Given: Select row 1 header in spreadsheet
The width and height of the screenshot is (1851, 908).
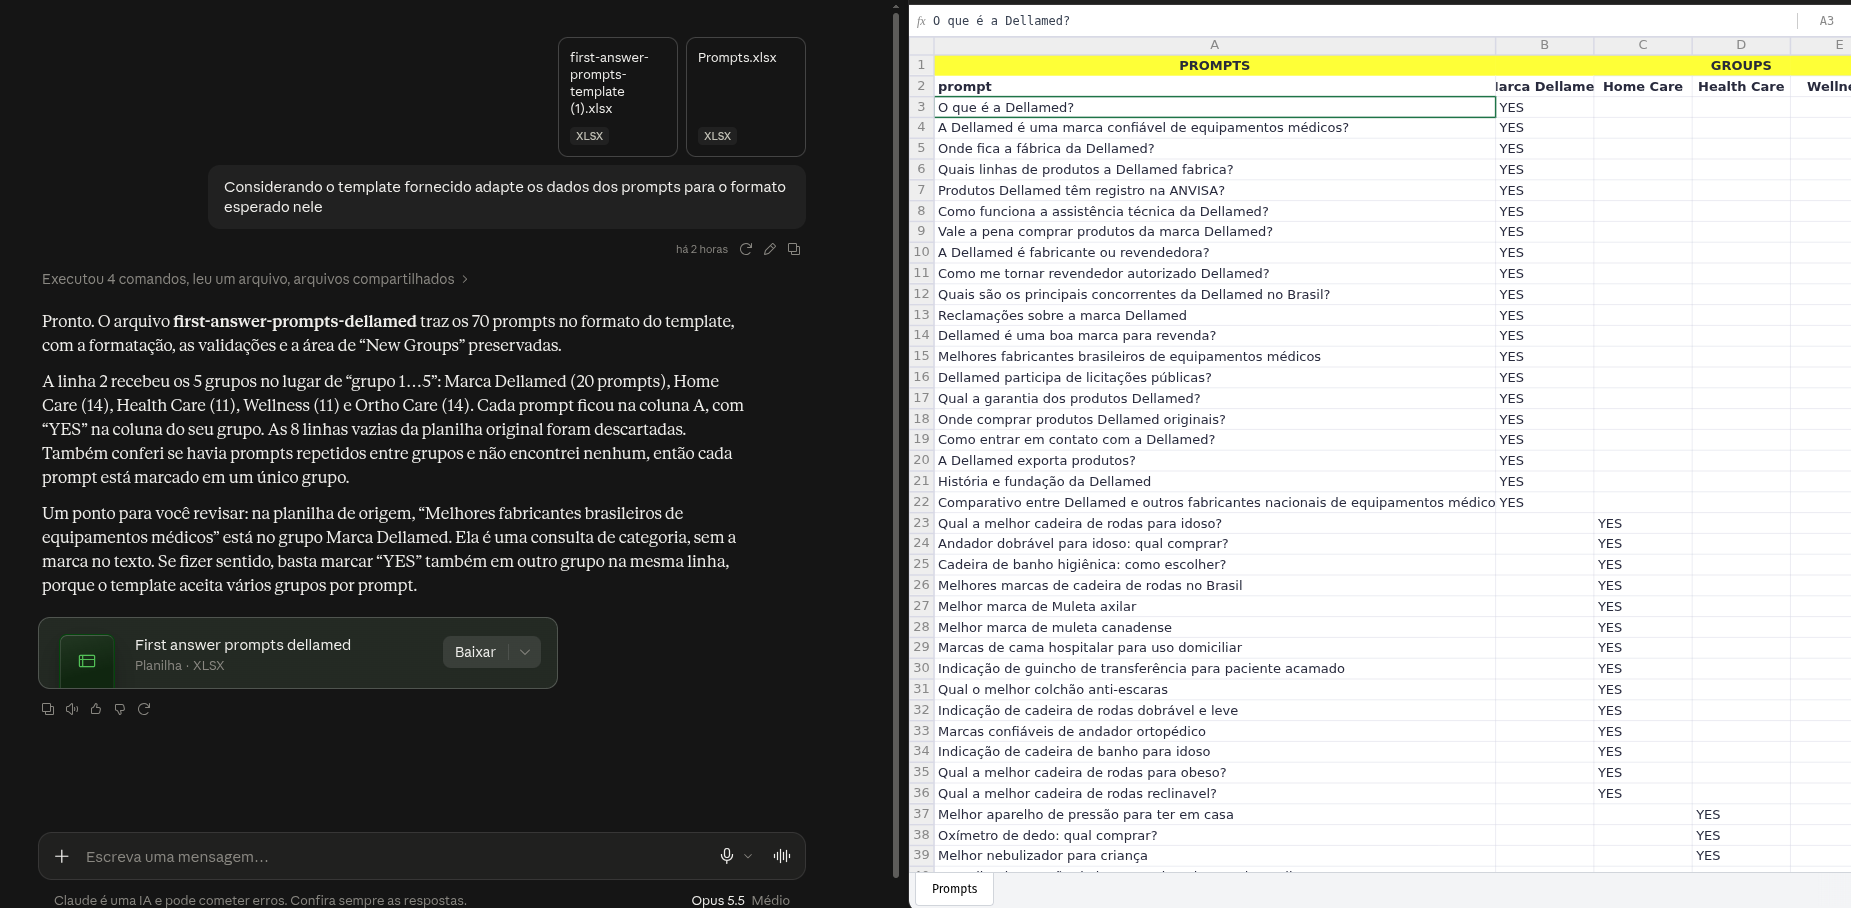Looking at the screenshot, I should pyautogui.click(x=921, y=65).
